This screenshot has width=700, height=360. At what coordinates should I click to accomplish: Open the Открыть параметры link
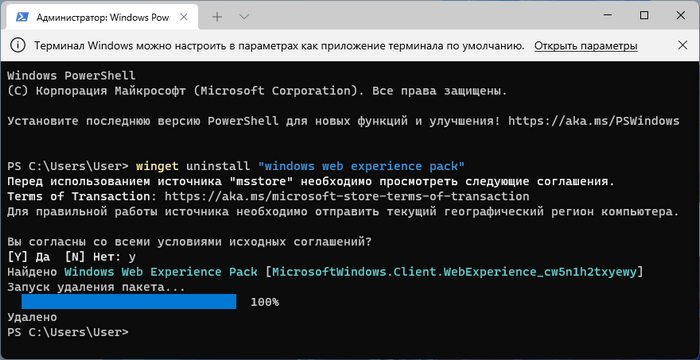coord(586,46)
